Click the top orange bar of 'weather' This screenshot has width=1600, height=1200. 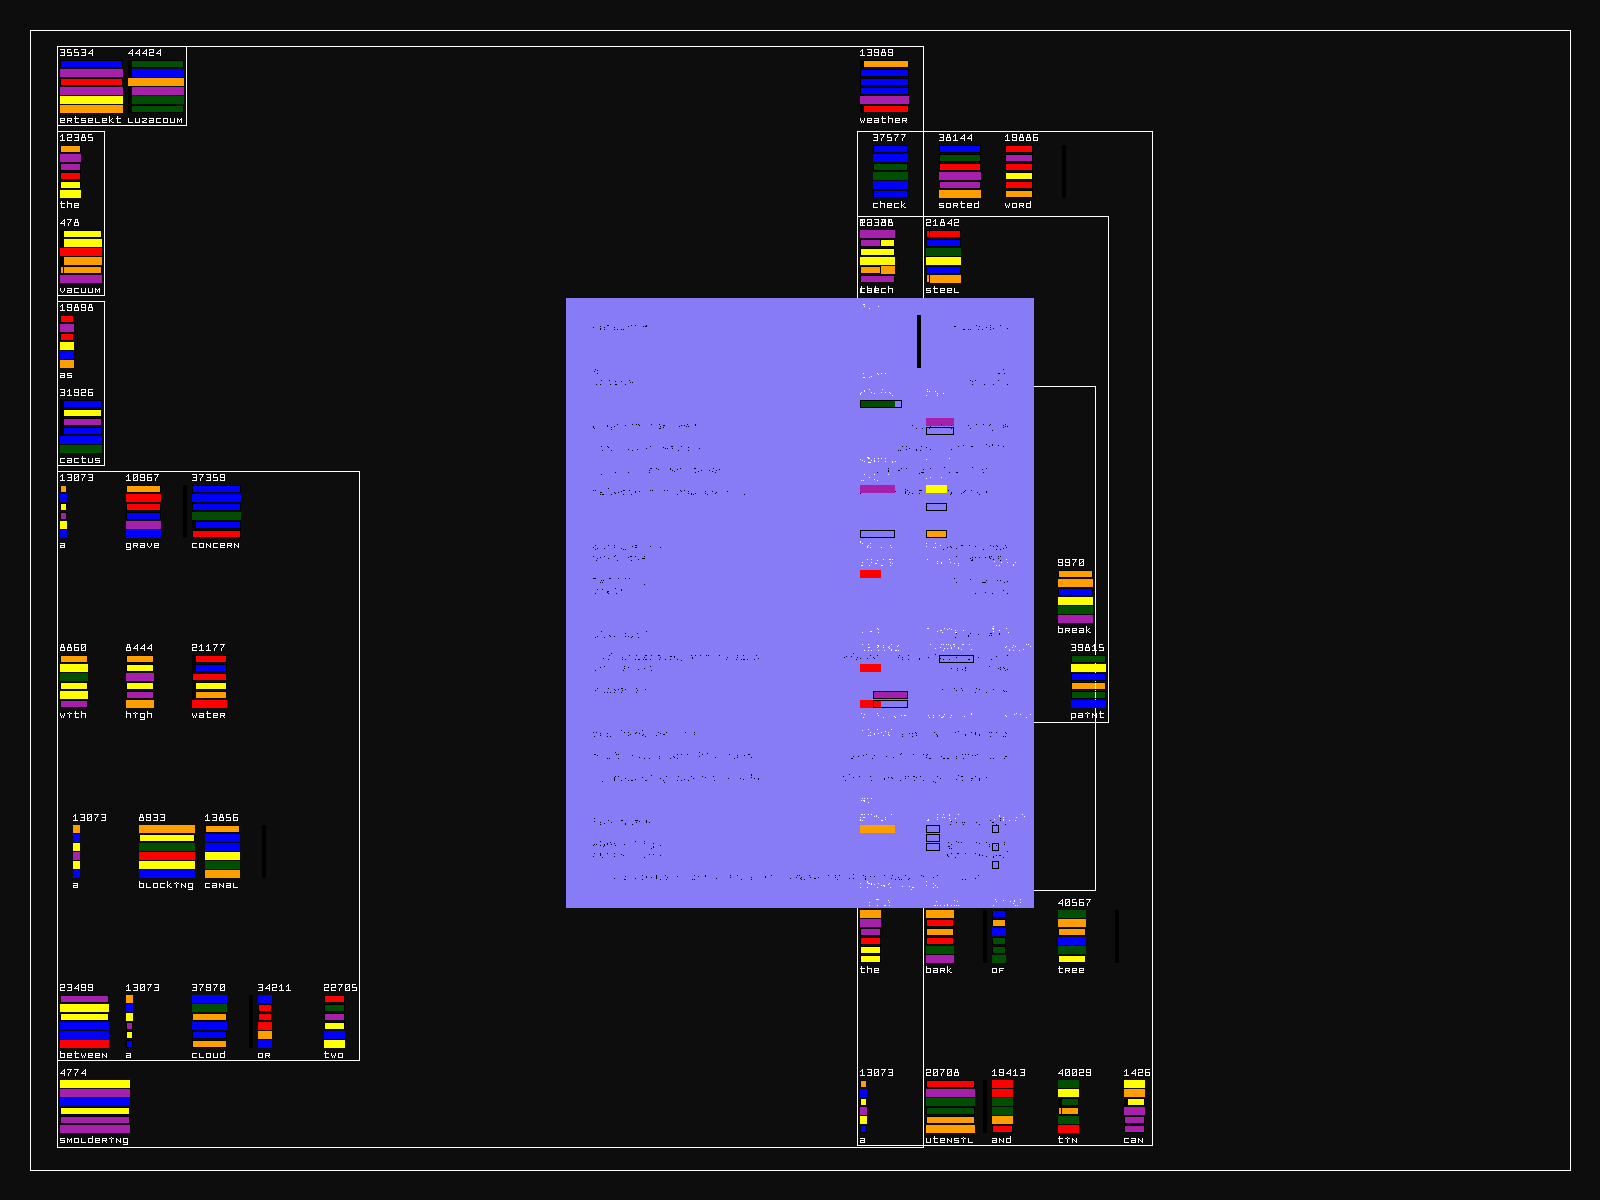pos(885,64)
